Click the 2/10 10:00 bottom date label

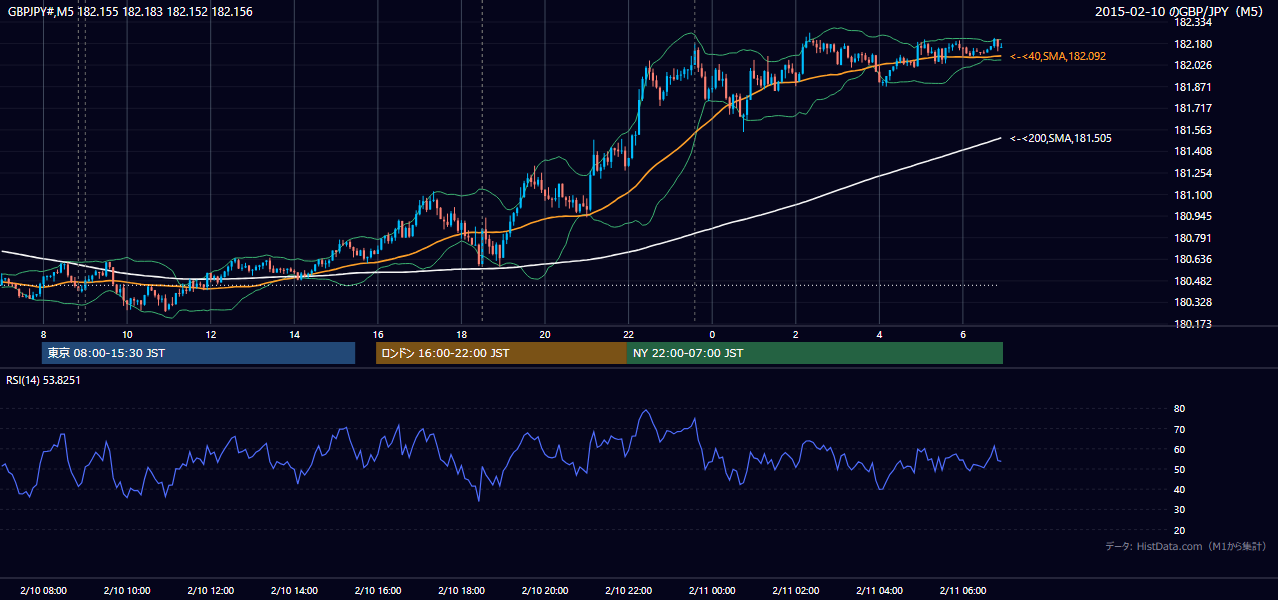click(x=127, y=591)
